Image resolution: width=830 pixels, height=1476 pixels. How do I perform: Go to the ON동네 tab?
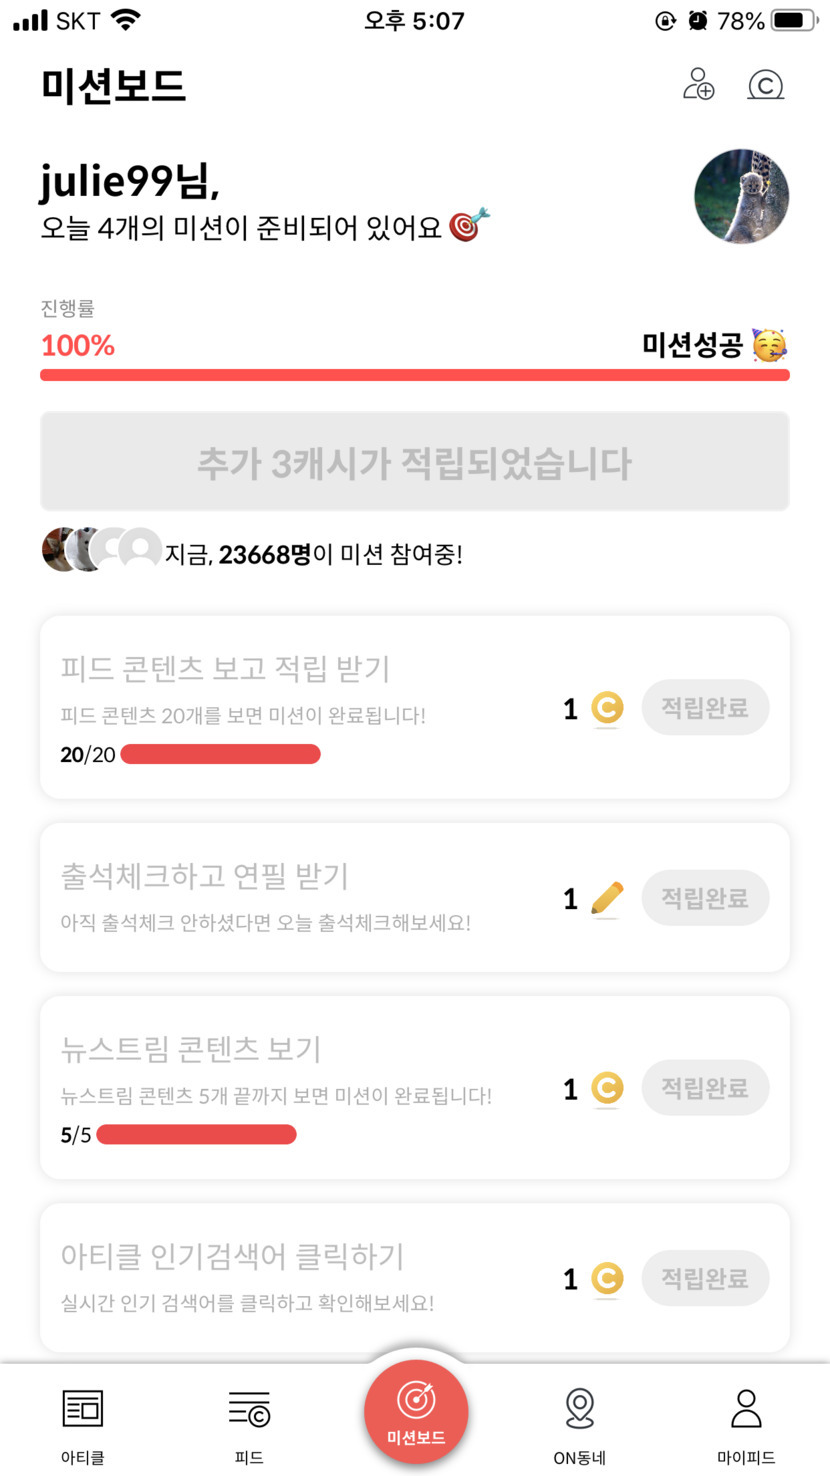[x=580, y=1424]
